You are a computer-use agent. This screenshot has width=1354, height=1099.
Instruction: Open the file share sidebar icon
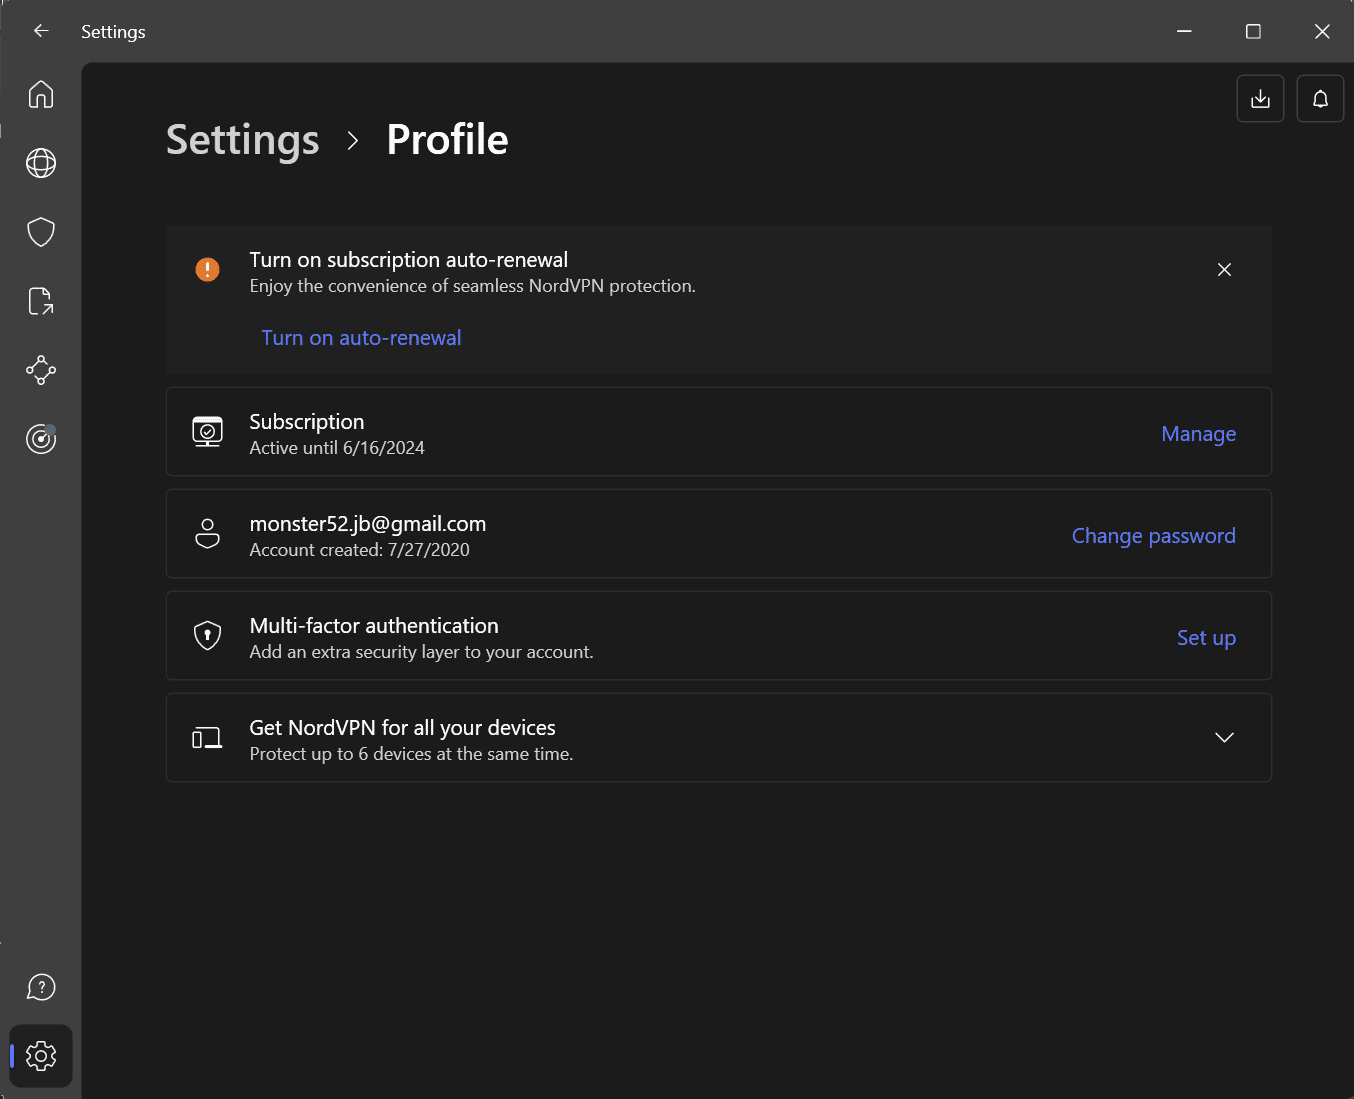click(x=41, y=301)
